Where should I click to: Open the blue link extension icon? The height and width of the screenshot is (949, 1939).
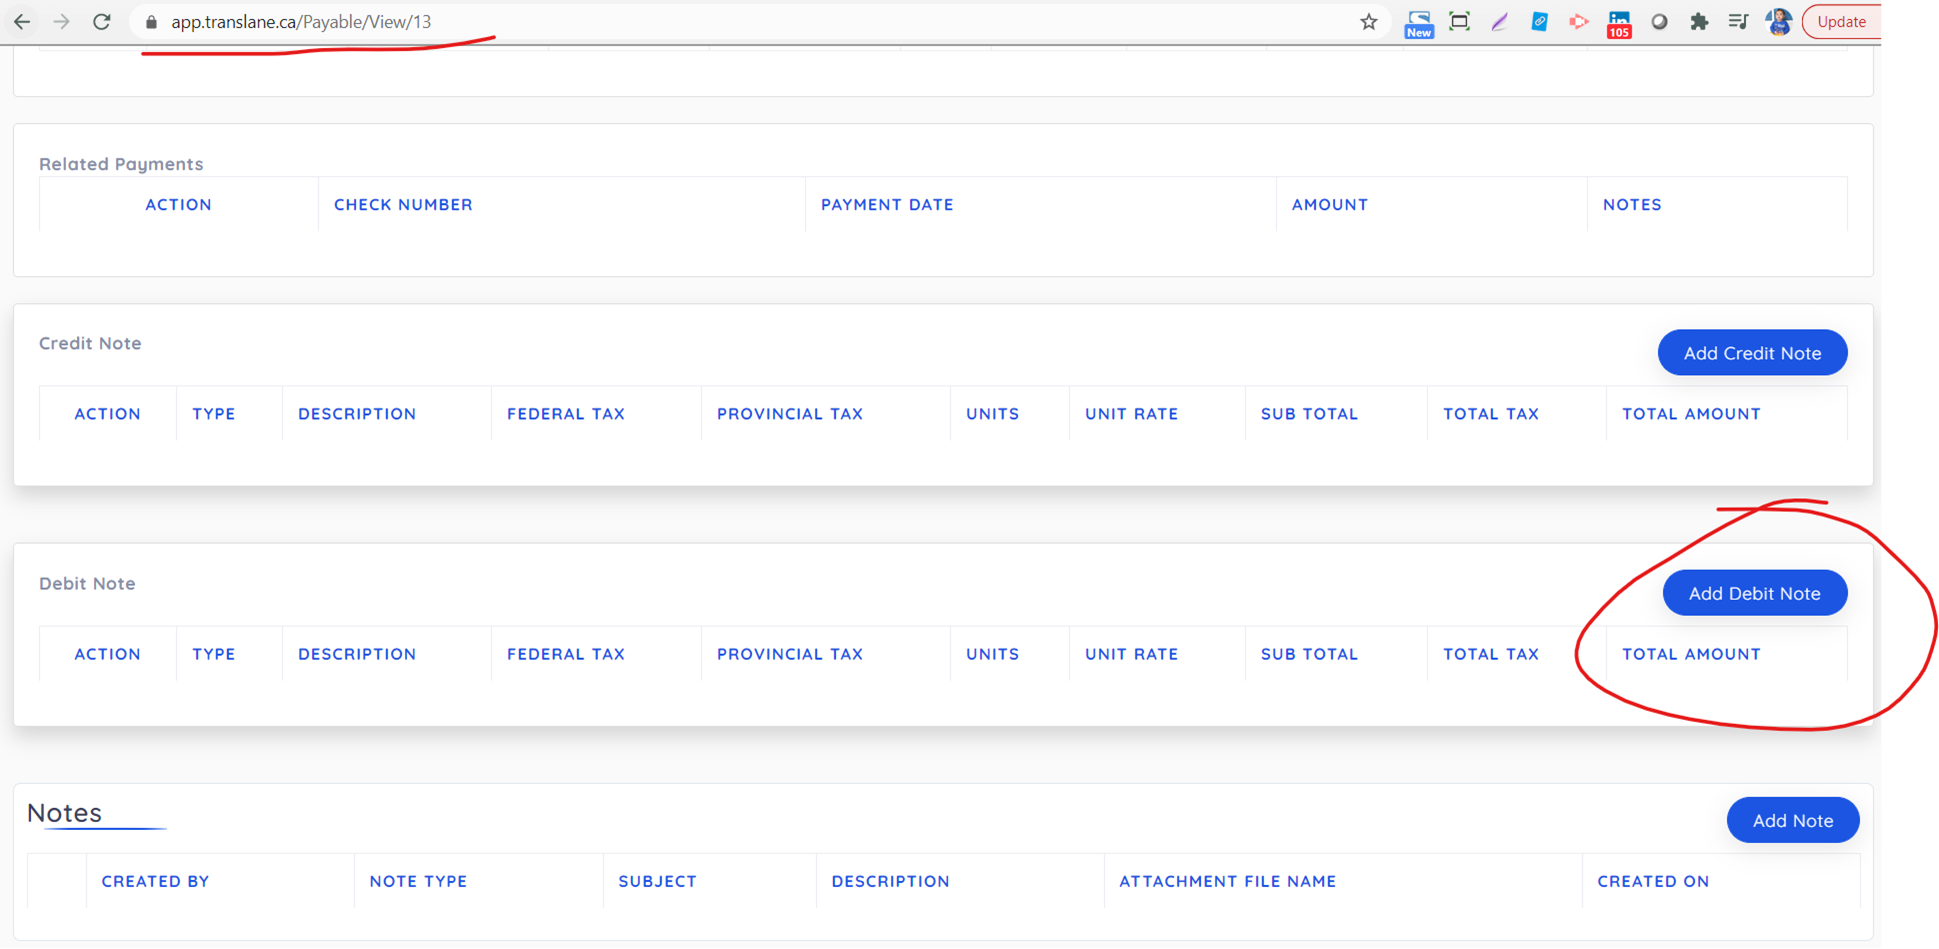(1539, 22)
